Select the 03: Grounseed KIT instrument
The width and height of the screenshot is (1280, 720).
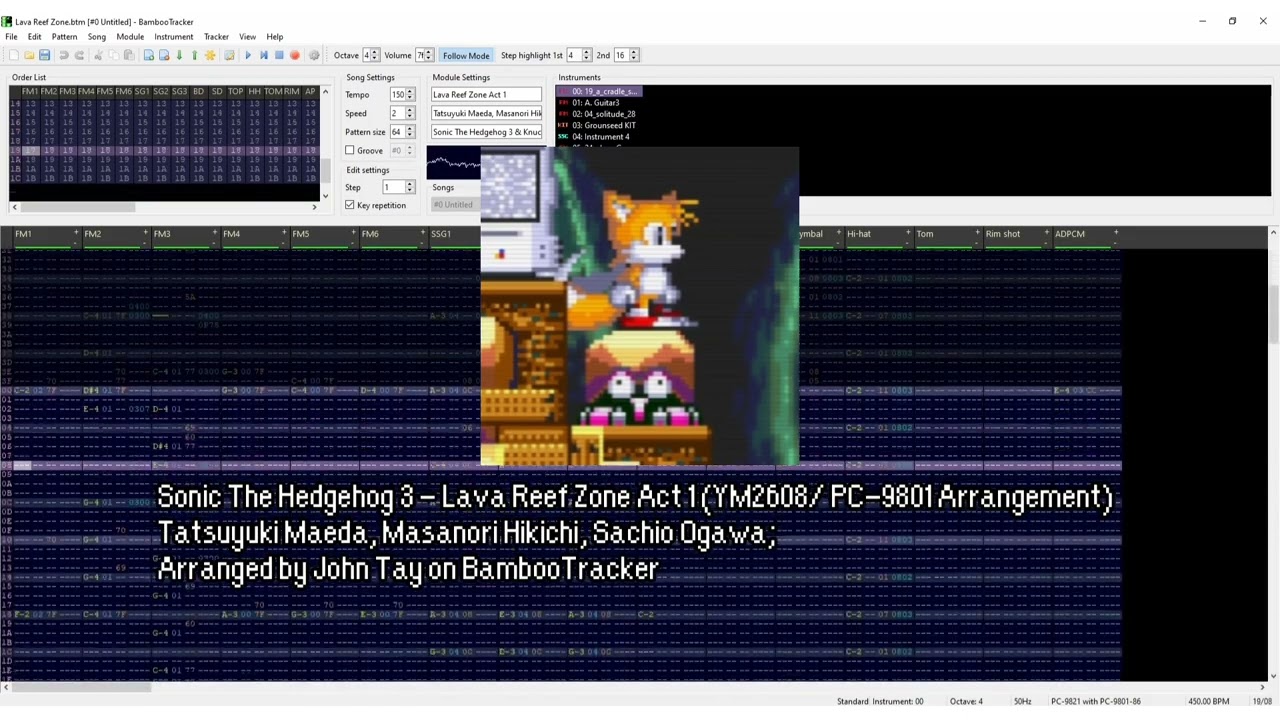[x=603, y=125]
